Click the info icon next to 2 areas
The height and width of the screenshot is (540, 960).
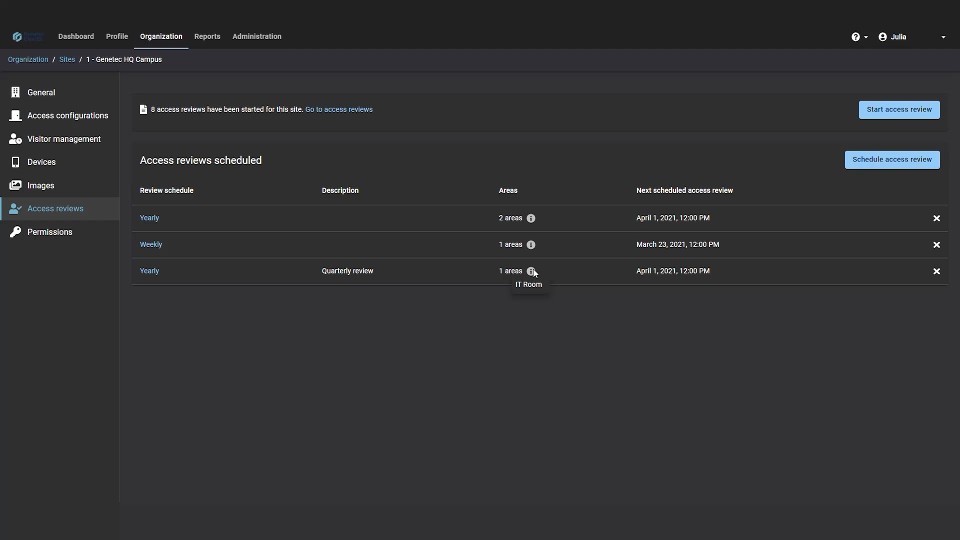[531, 218]
